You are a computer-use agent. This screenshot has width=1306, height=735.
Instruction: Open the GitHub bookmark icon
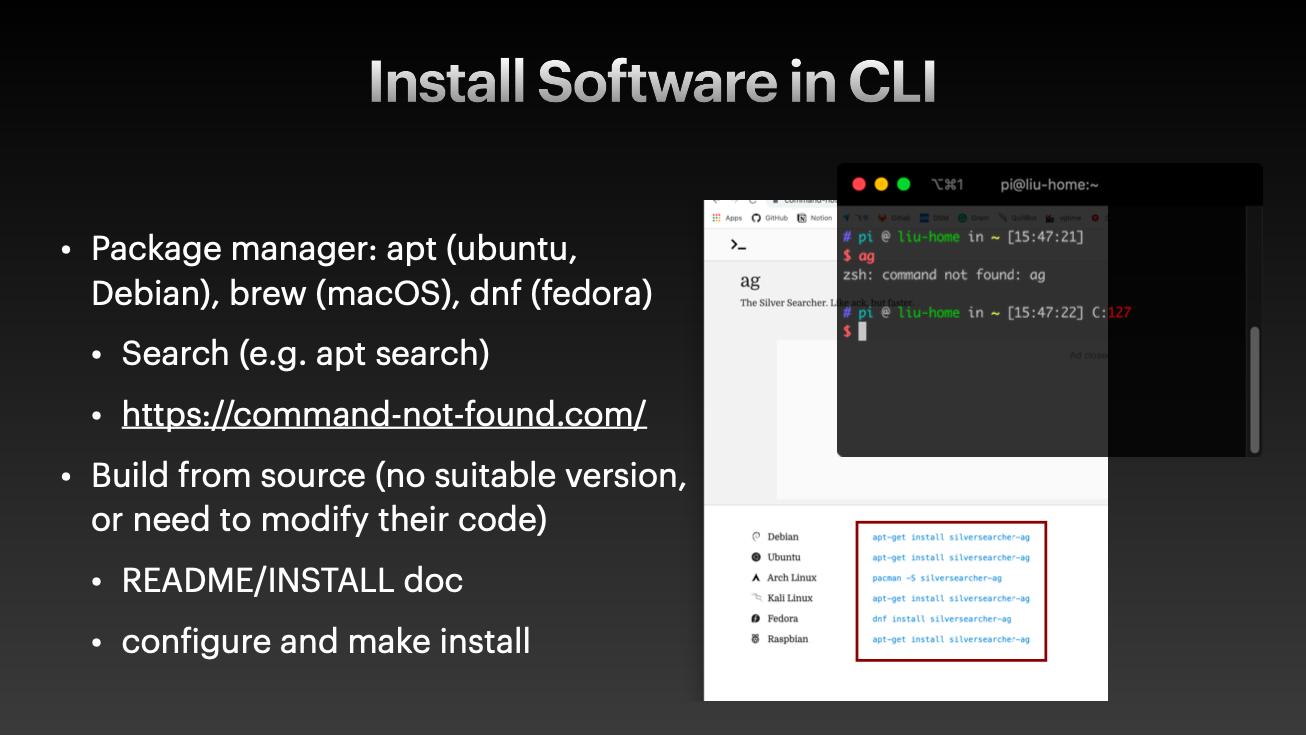coord(756,218)
